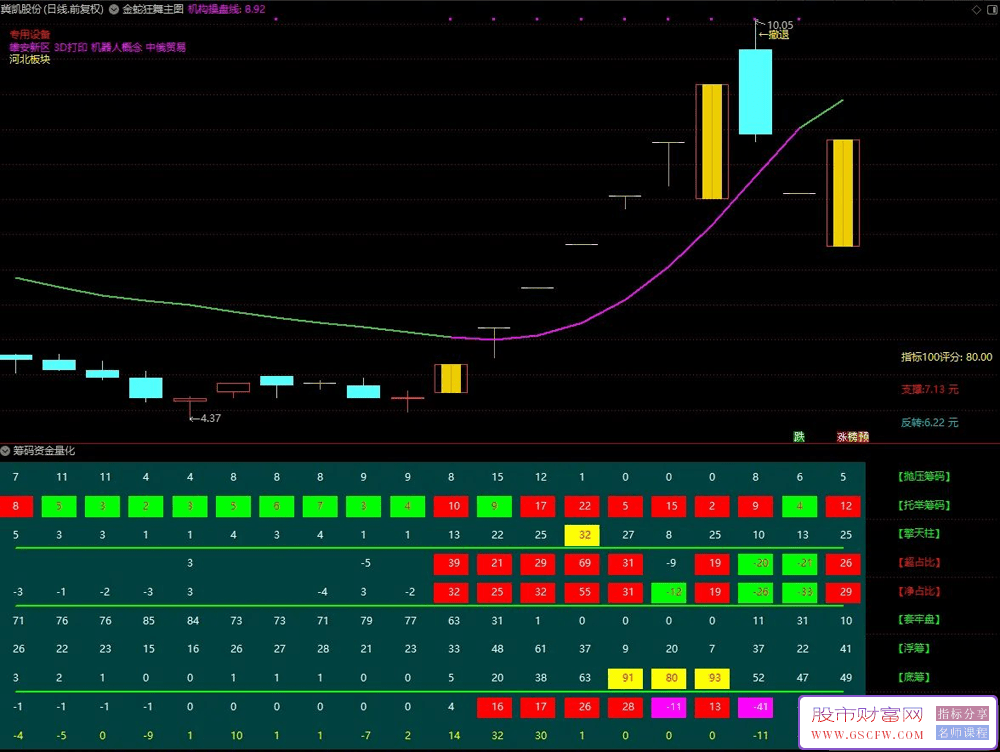This screenshot has height=752, width=1000.
Task: Click the 【超占比】 row label
Action: tap(919, 563)
